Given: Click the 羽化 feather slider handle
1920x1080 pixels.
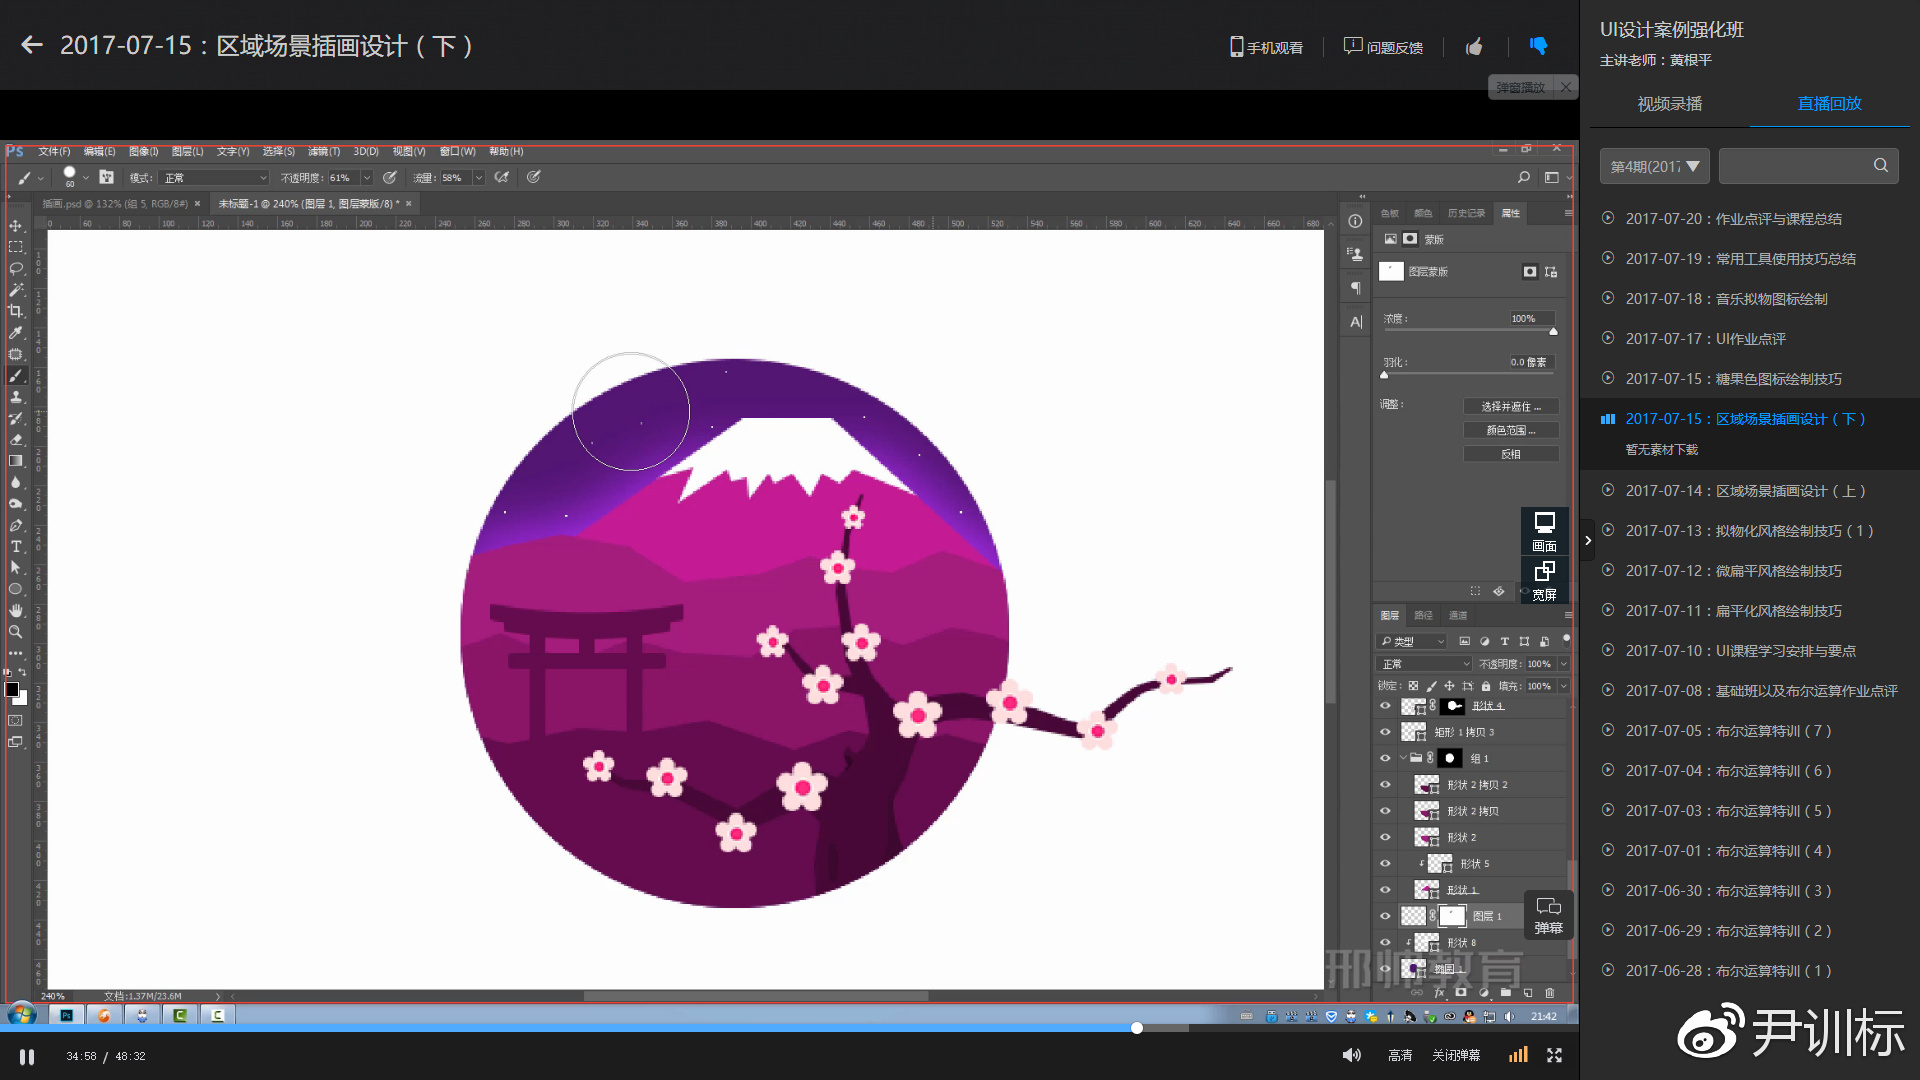Looking at the screenshot, I should point(1384,375).
